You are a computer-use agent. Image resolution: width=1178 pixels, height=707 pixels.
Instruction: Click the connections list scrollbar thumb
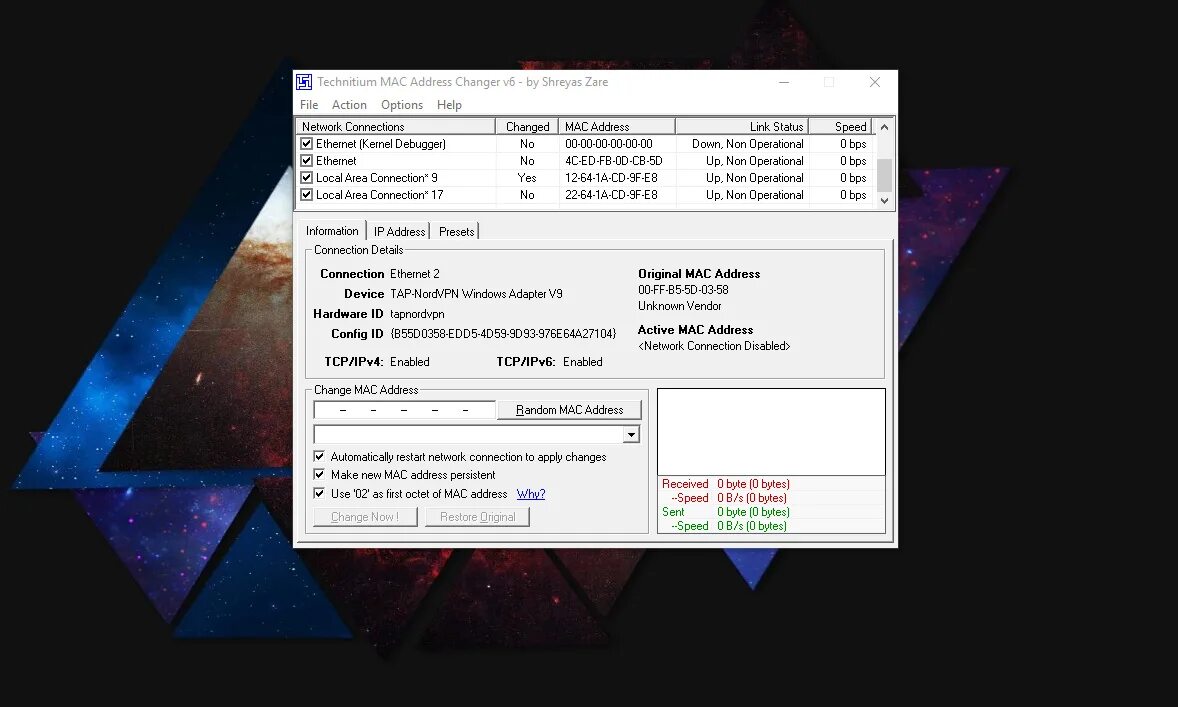(884, 175)
